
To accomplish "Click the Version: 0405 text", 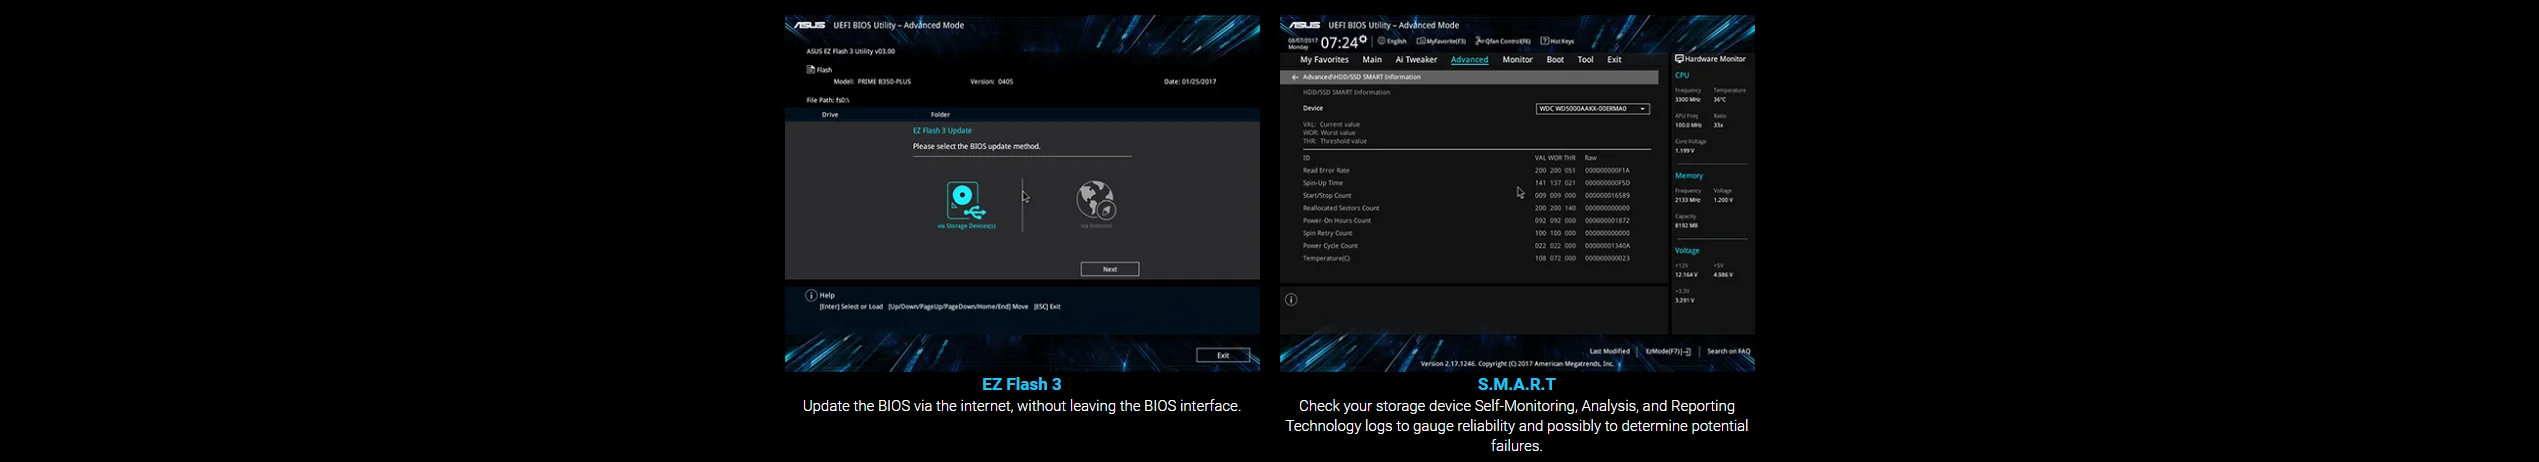I will [x=992, y=82].
